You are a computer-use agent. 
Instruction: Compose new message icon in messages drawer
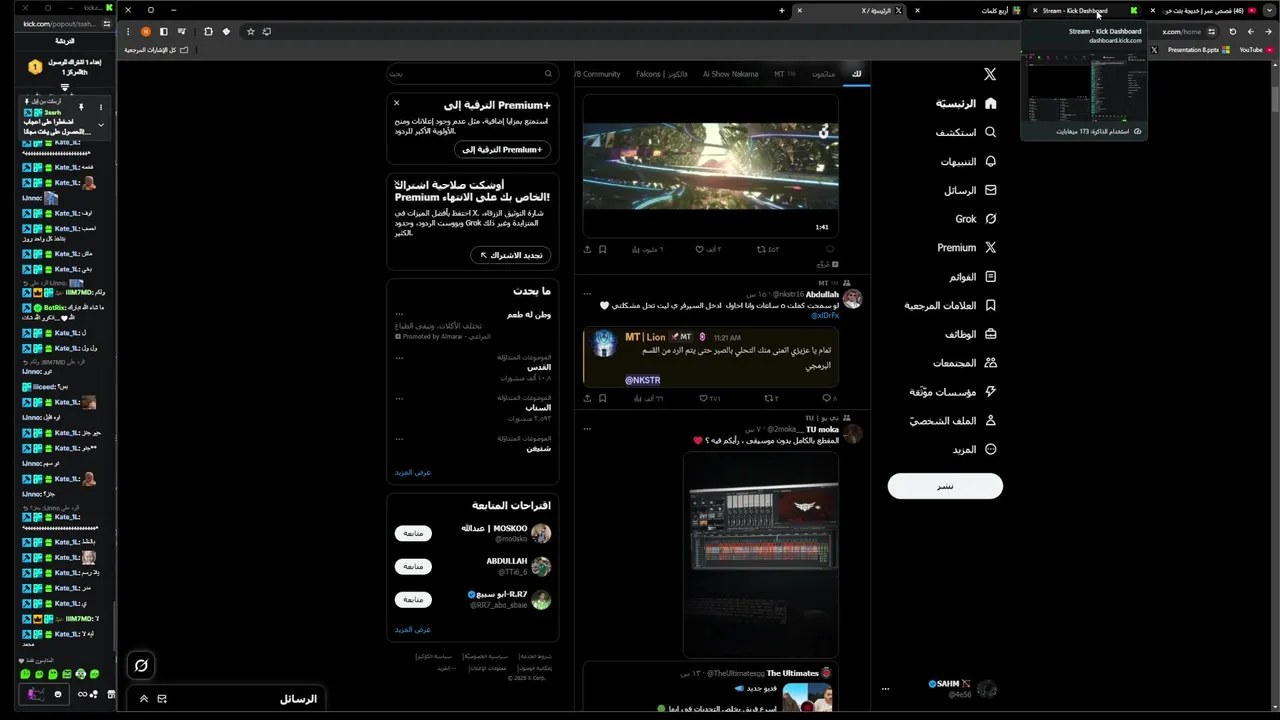click(162, 699)
